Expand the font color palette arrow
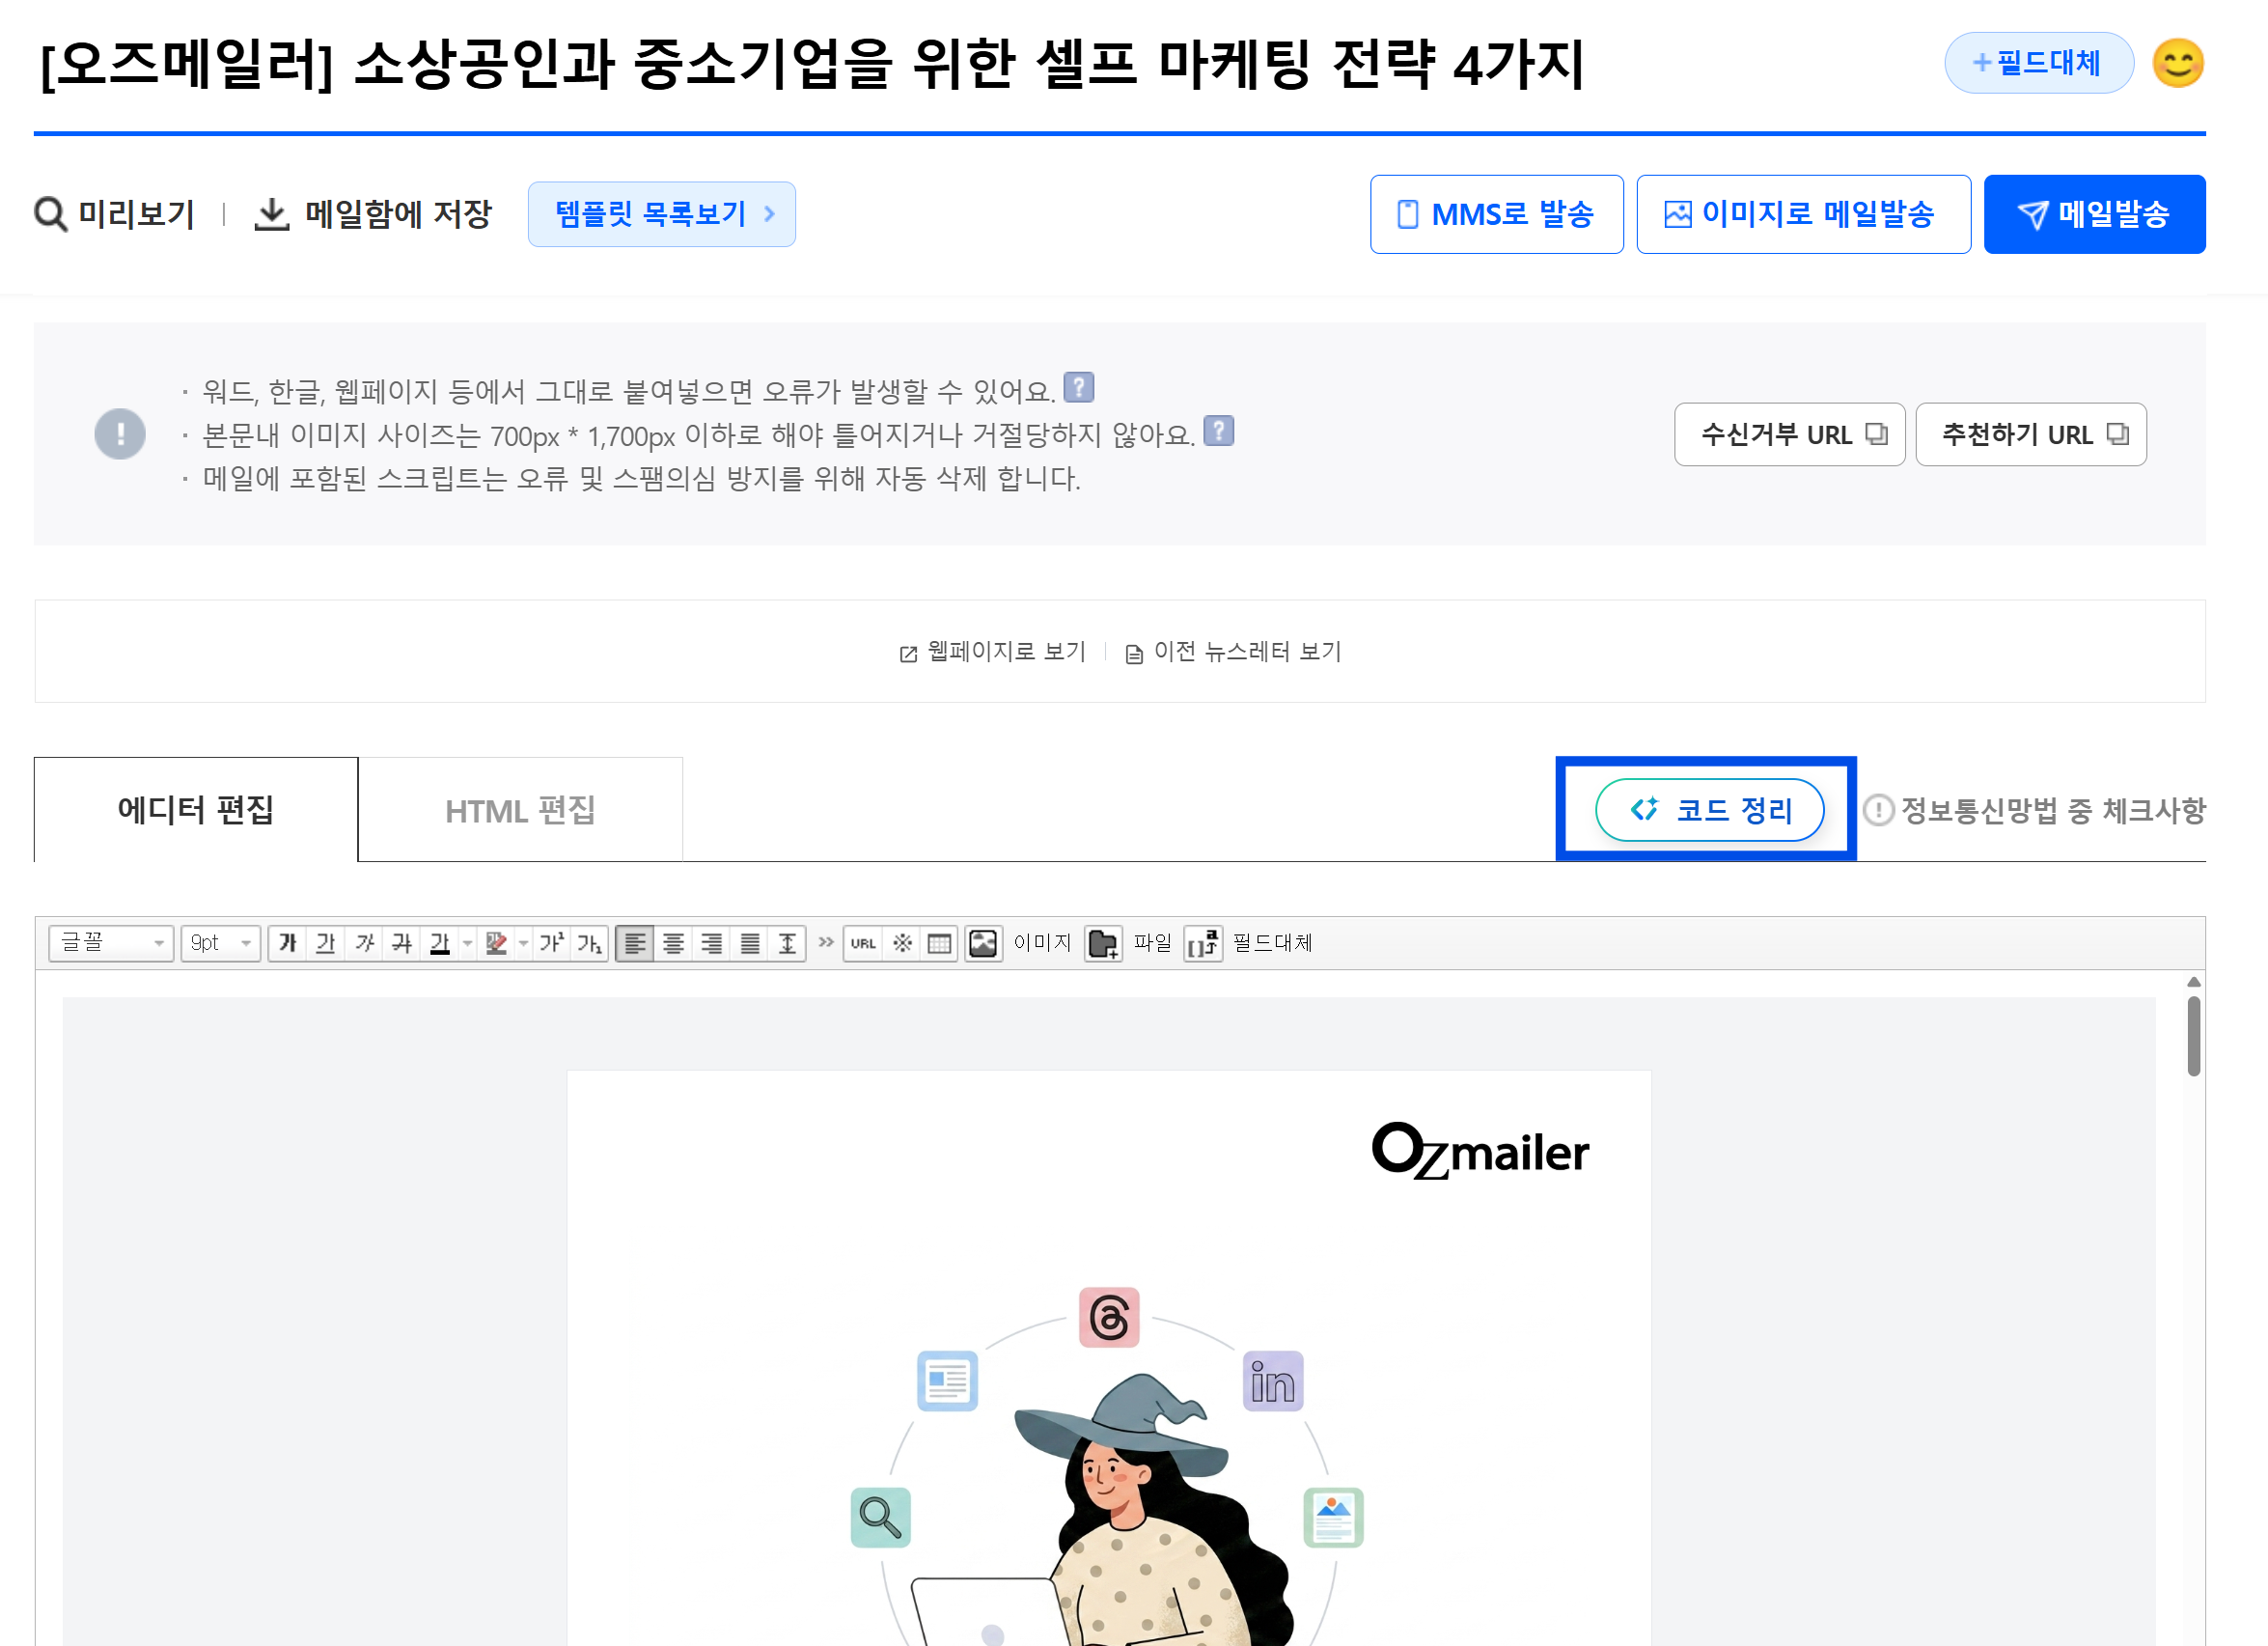The image size is (2268, 1646). [x=467, y=942]
